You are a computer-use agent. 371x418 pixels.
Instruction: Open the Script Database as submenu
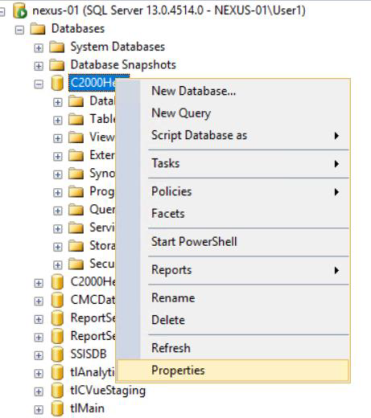(233, 135)
